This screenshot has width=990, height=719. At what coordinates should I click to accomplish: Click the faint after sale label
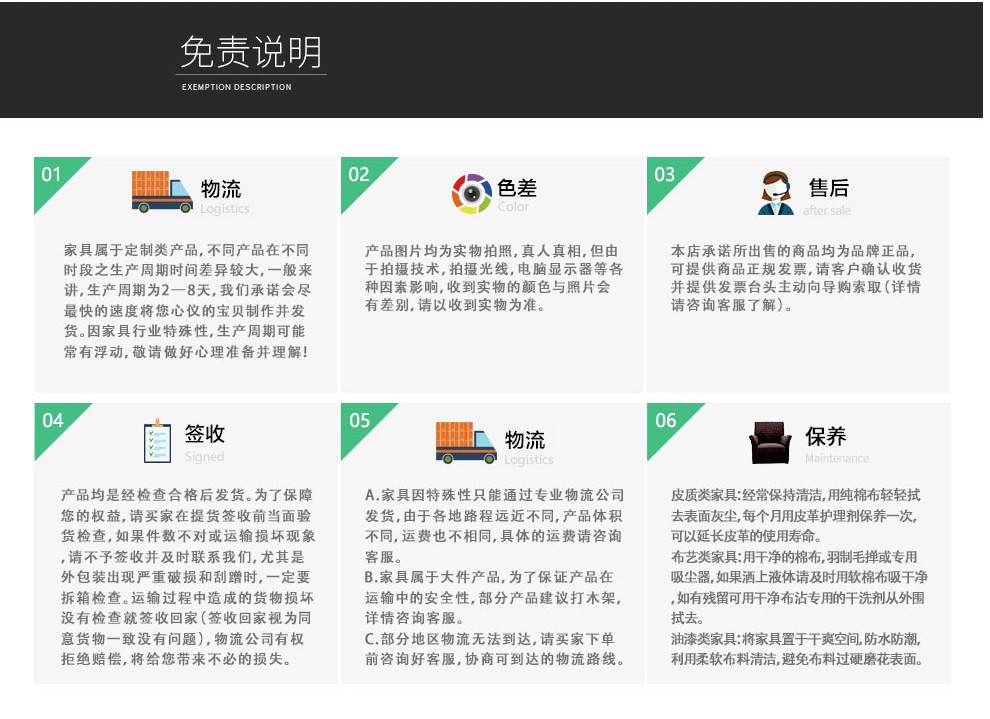(827, 210)
